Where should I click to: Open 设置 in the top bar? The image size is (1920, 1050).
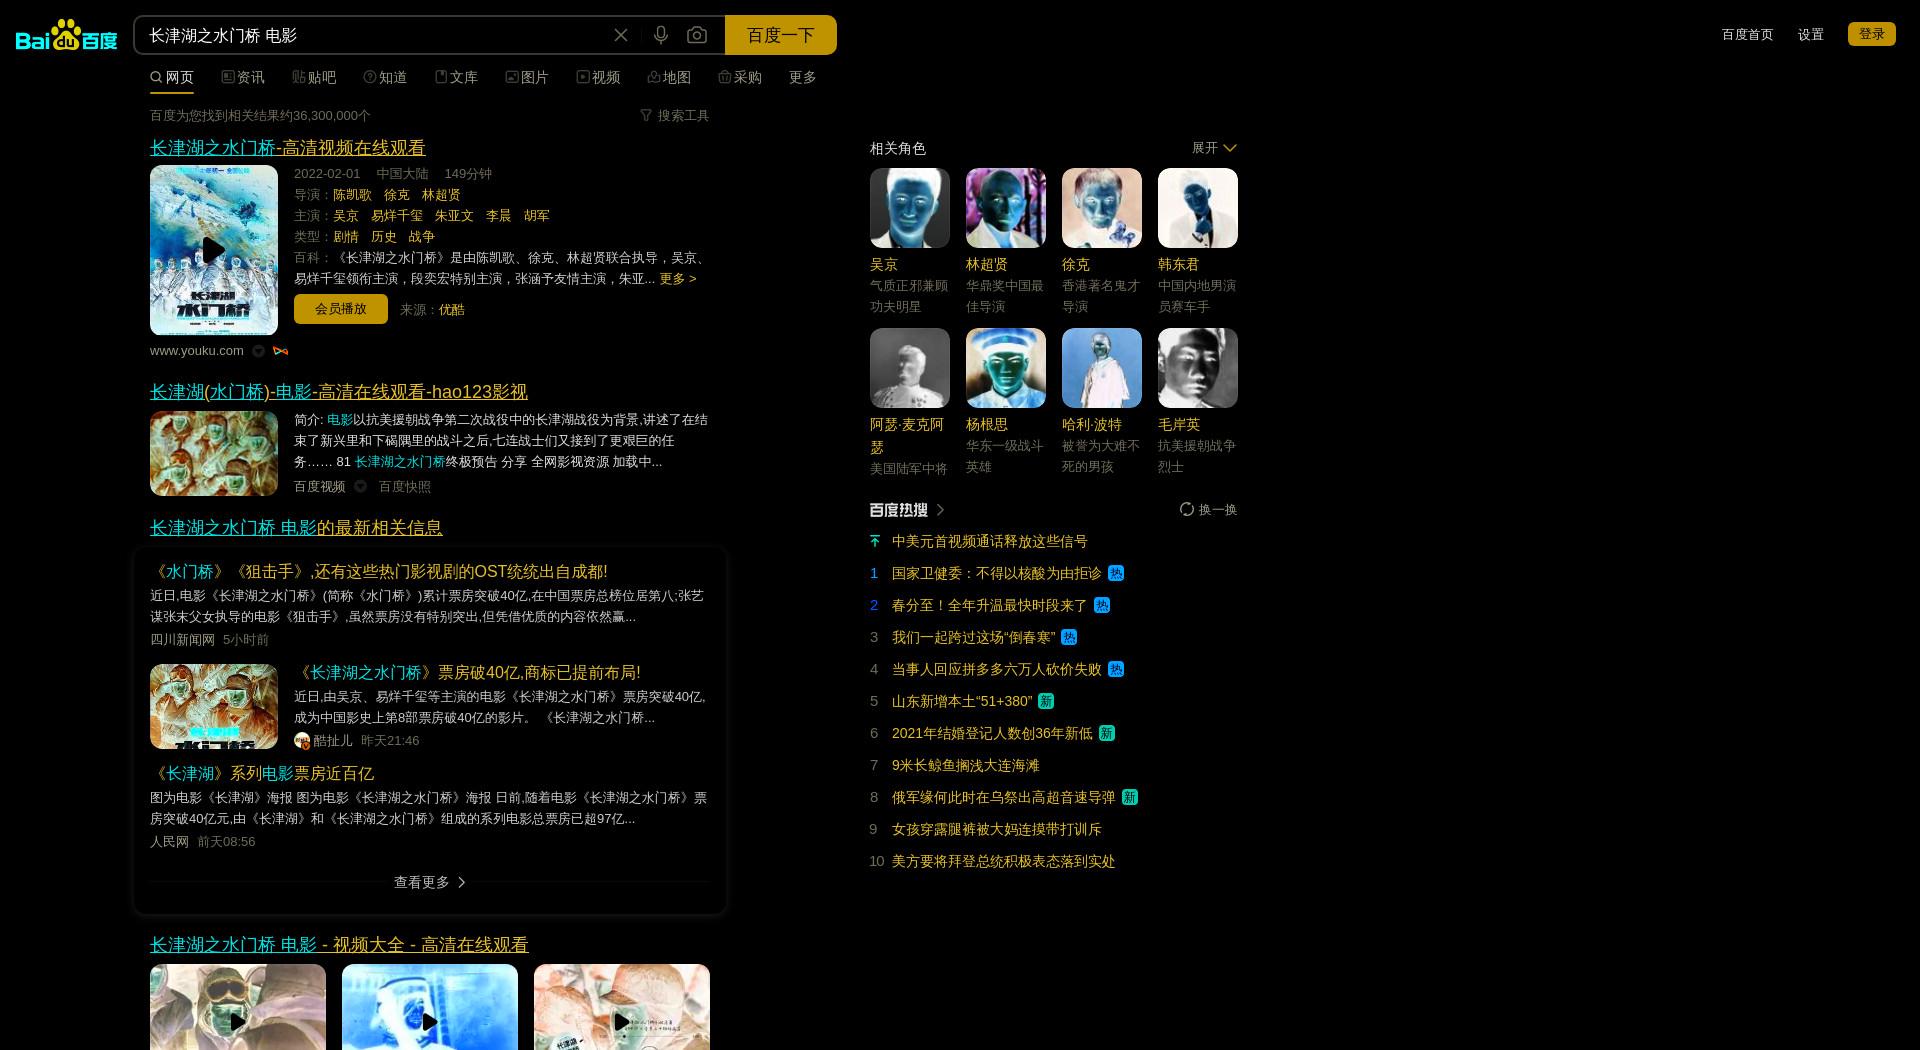(1811, 34)
